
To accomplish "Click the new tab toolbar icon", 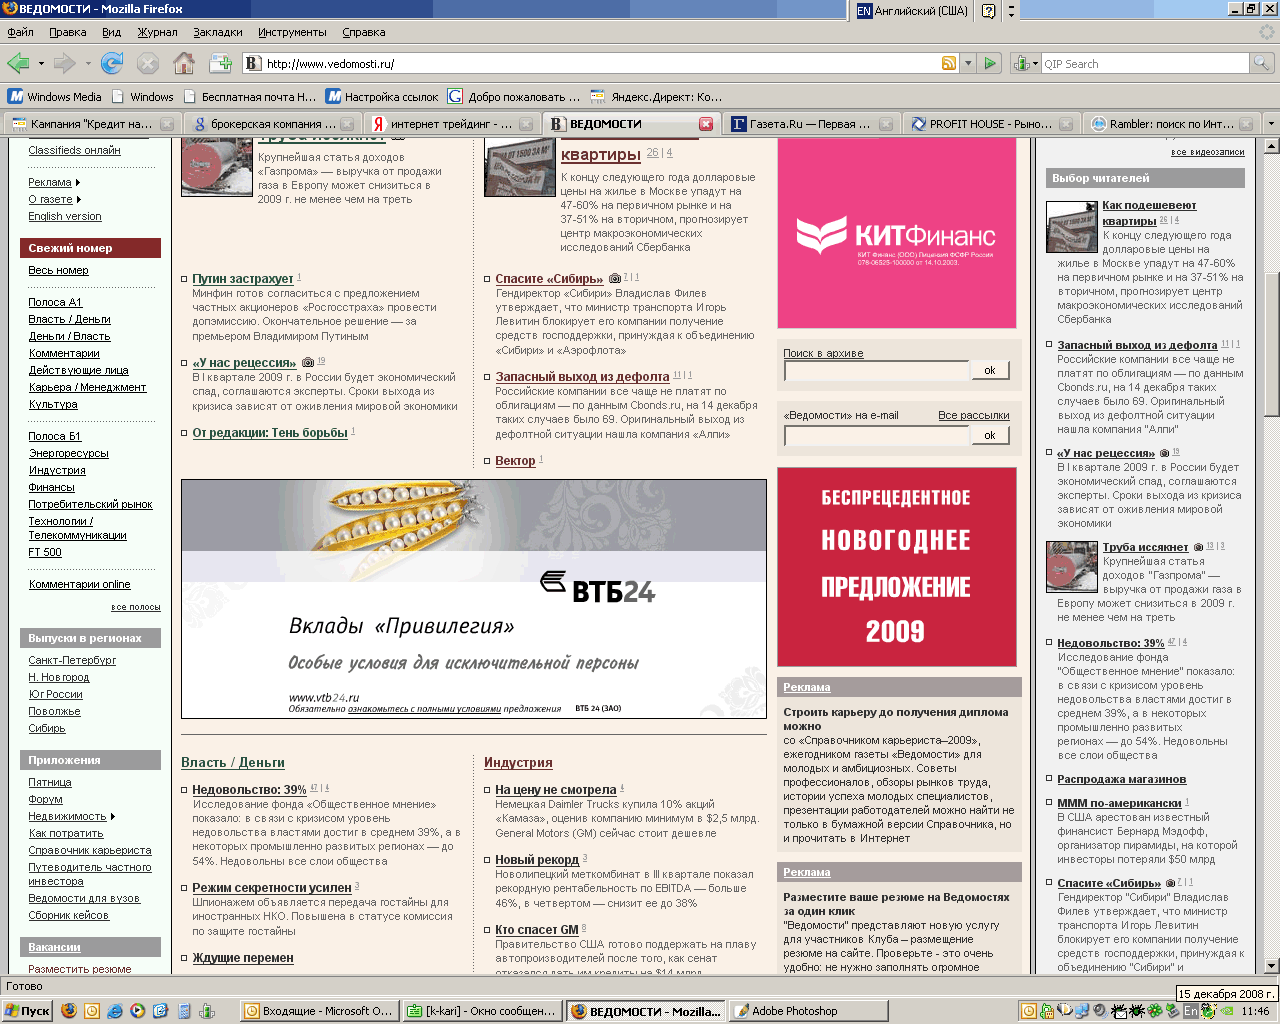I will coord(221,63).
